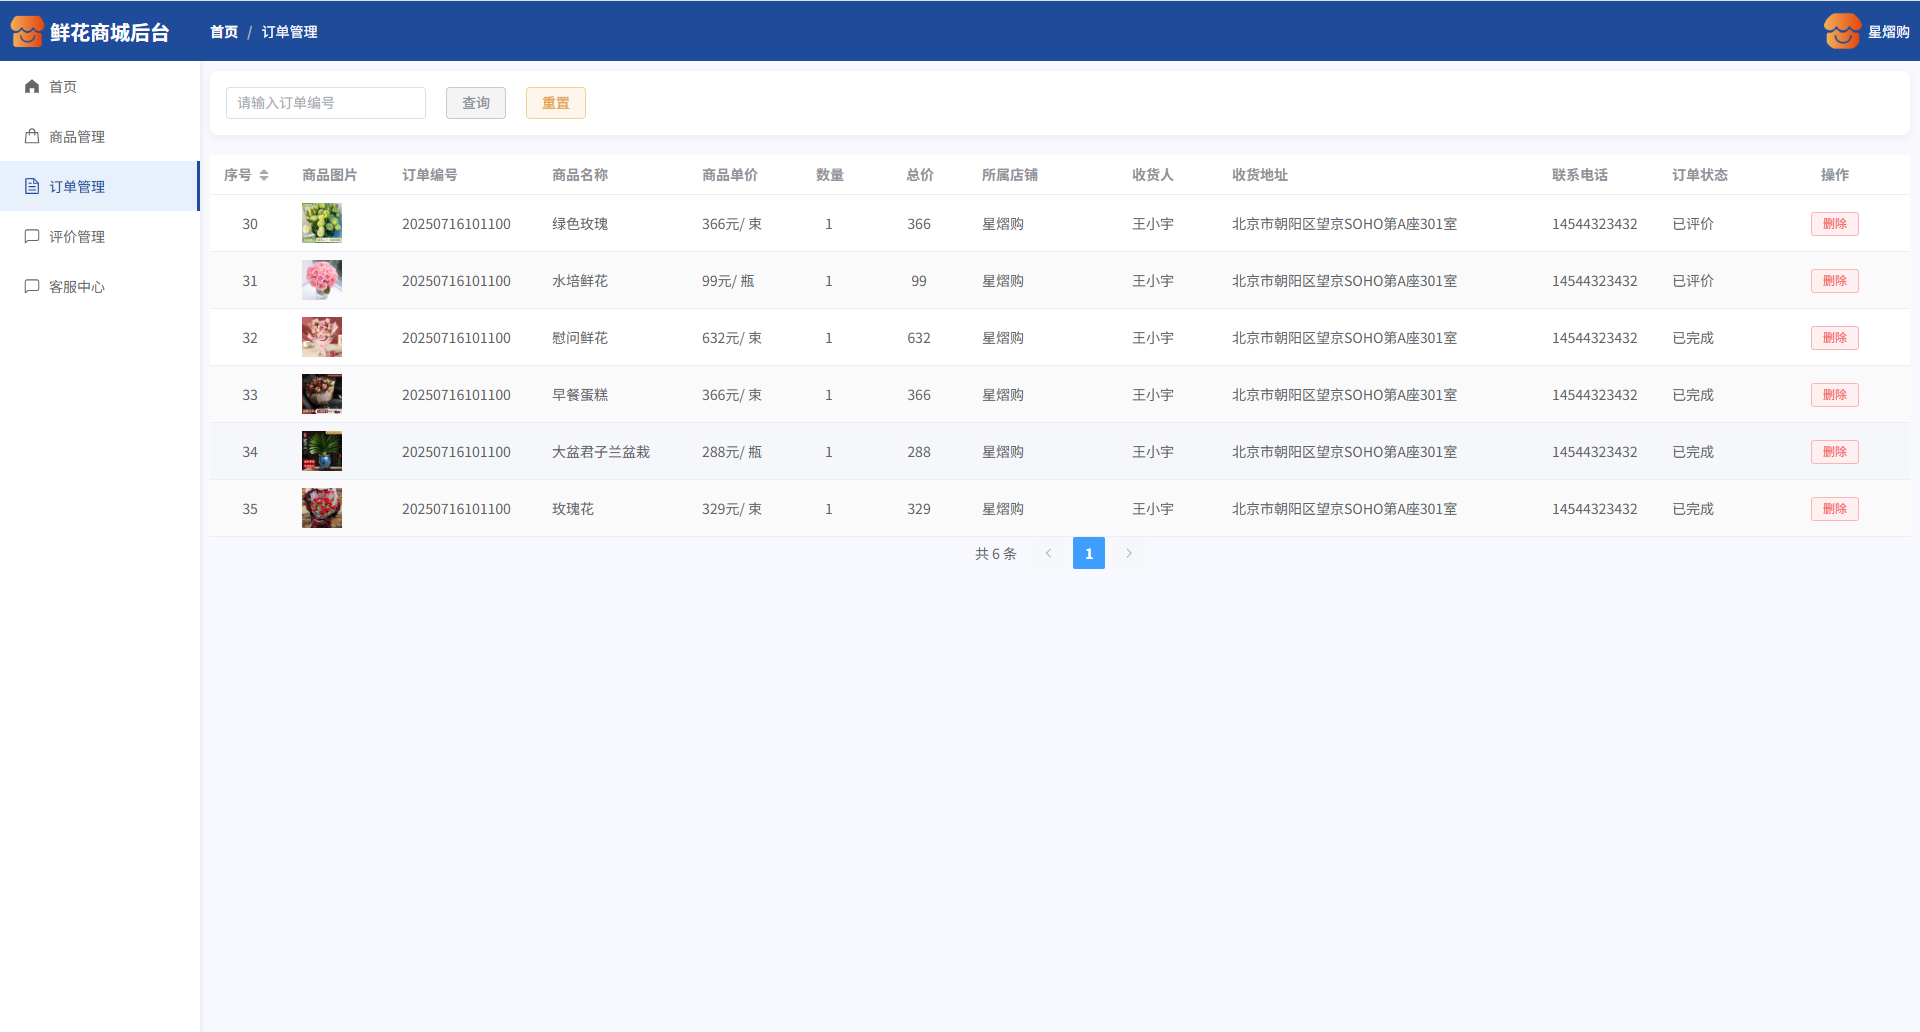Click the document icon for 订单管理
Viewport: 1920px width, 1032px height.
click(32, 187)
